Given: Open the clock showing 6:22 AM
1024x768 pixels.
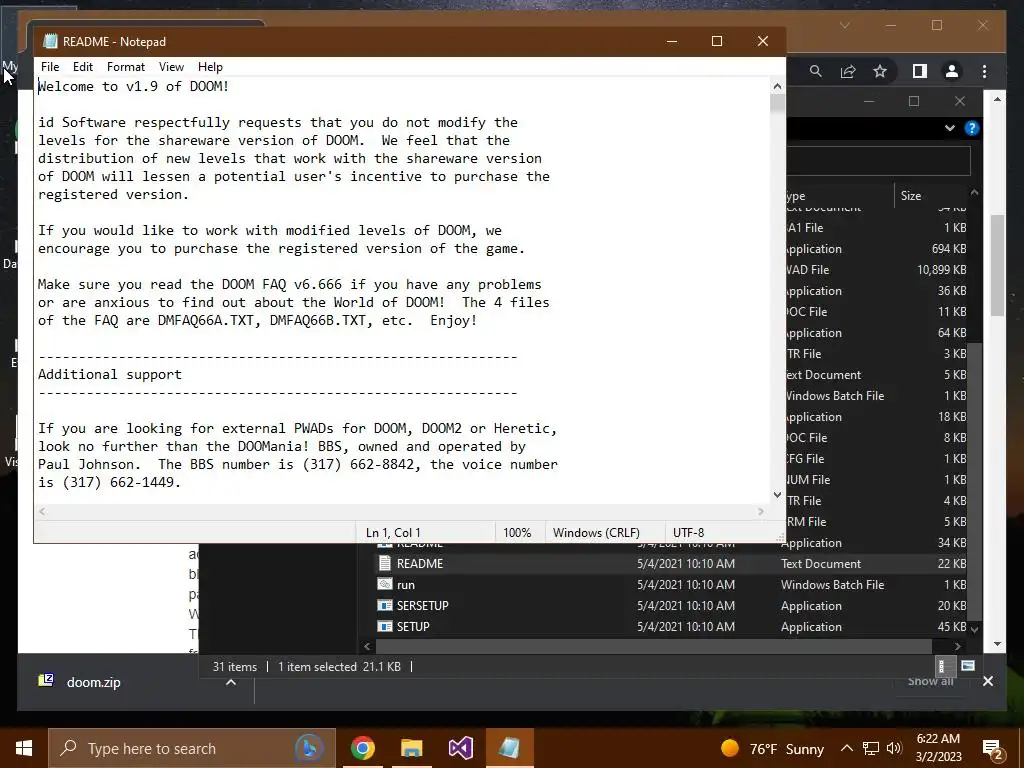Looking at the screenshot, I should point(938,748).
